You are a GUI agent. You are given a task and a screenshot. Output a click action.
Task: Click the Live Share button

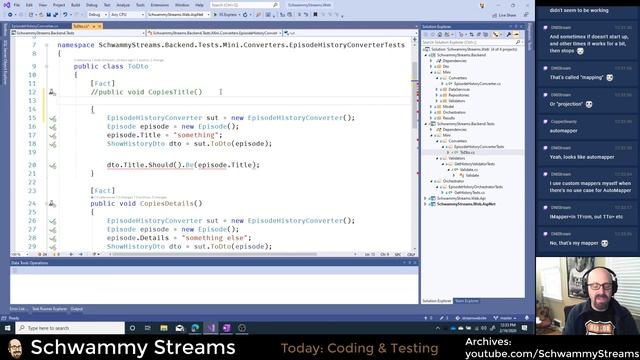[x=504, y=15]
